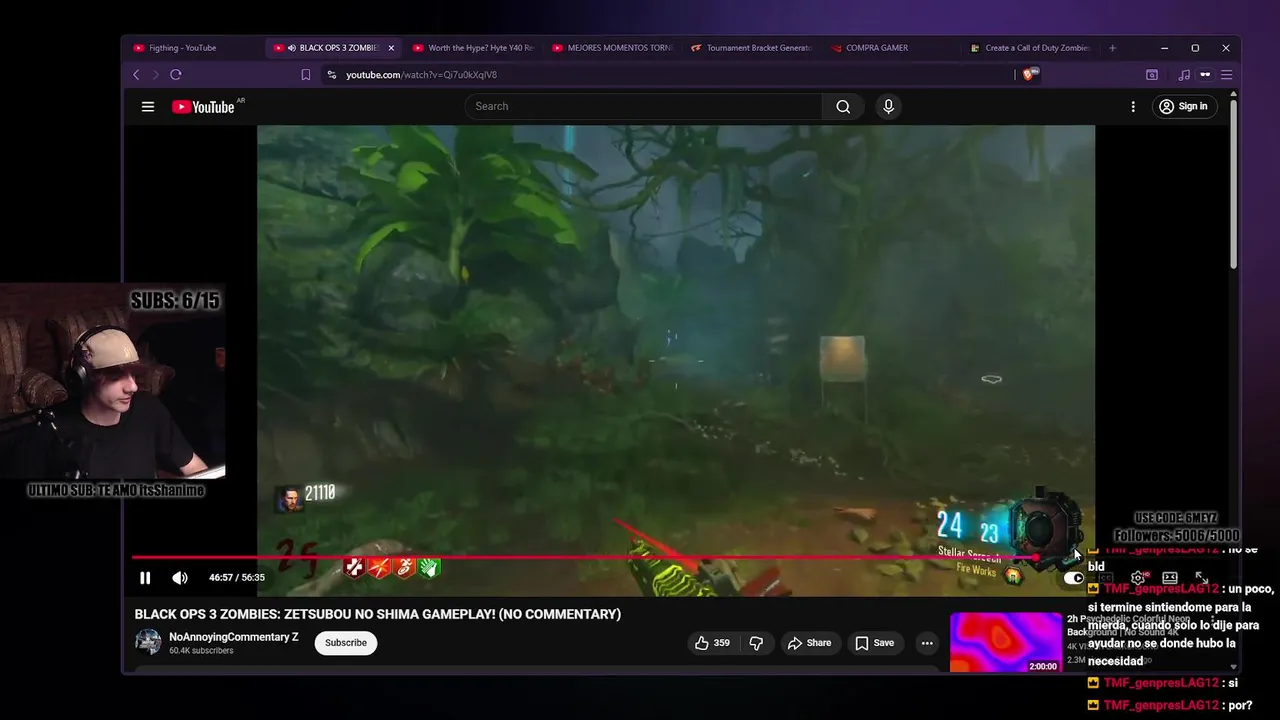Dislike the video
This screenshot has width=1280, height=720.
coord(756,643)
